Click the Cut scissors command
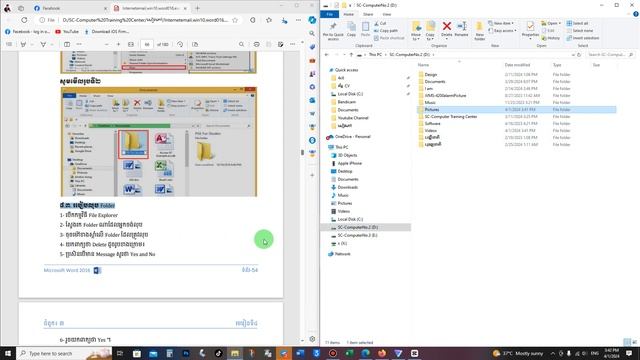Screen dimensions: 640x360 click(x=380, y=23)
